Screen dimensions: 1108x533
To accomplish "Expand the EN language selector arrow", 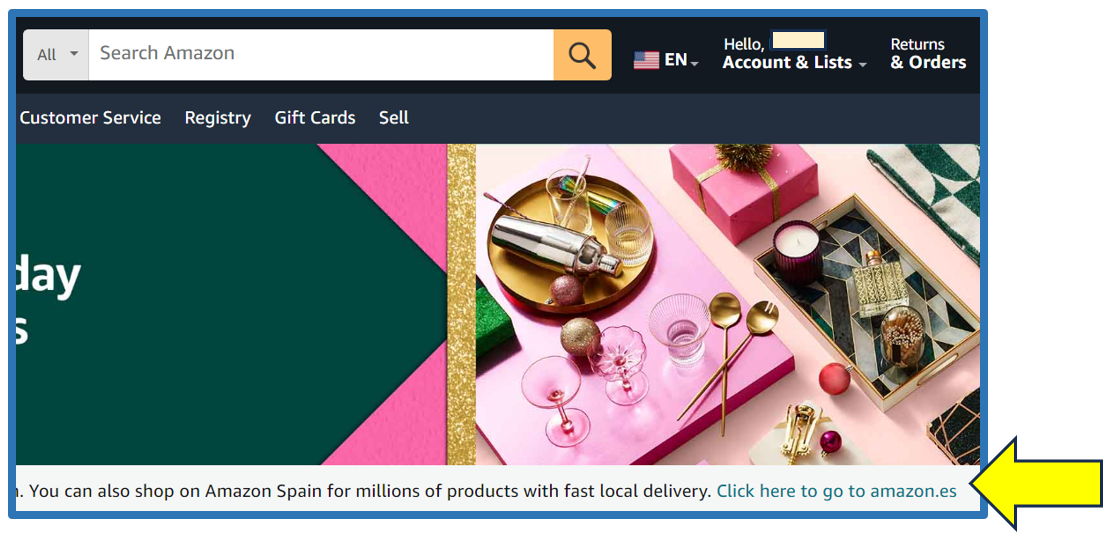I will (x=695, y=64).
